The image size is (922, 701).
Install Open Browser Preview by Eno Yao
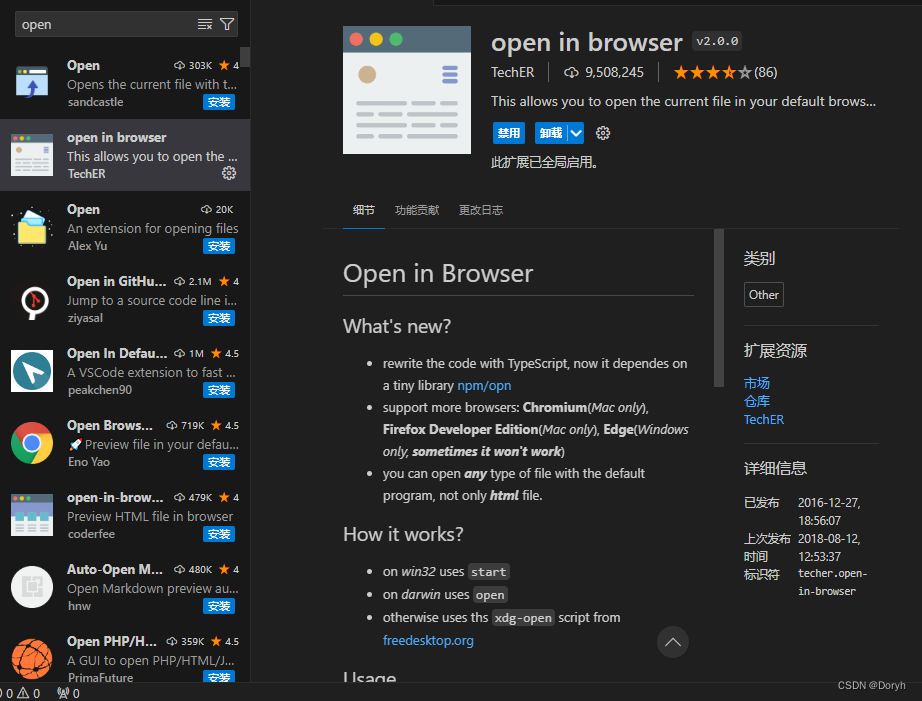click(219, 462)
